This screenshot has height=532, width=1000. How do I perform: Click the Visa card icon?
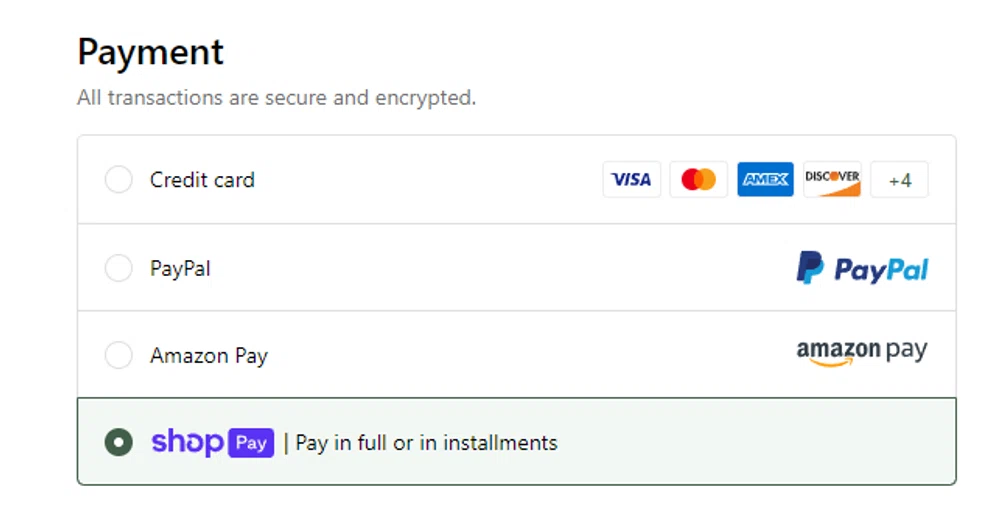(631, 180)
